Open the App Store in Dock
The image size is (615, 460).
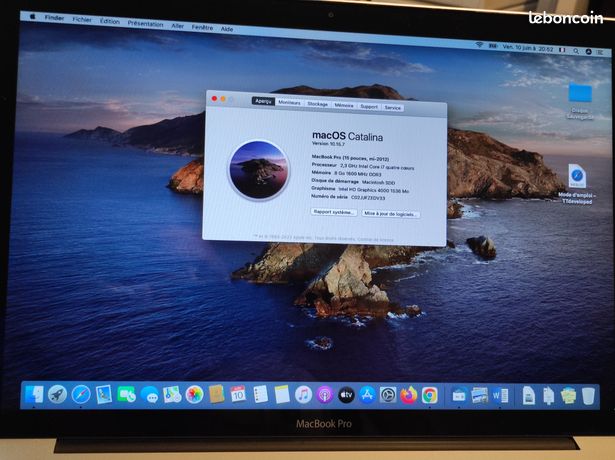pyautogui.click(x=367, y=395)
